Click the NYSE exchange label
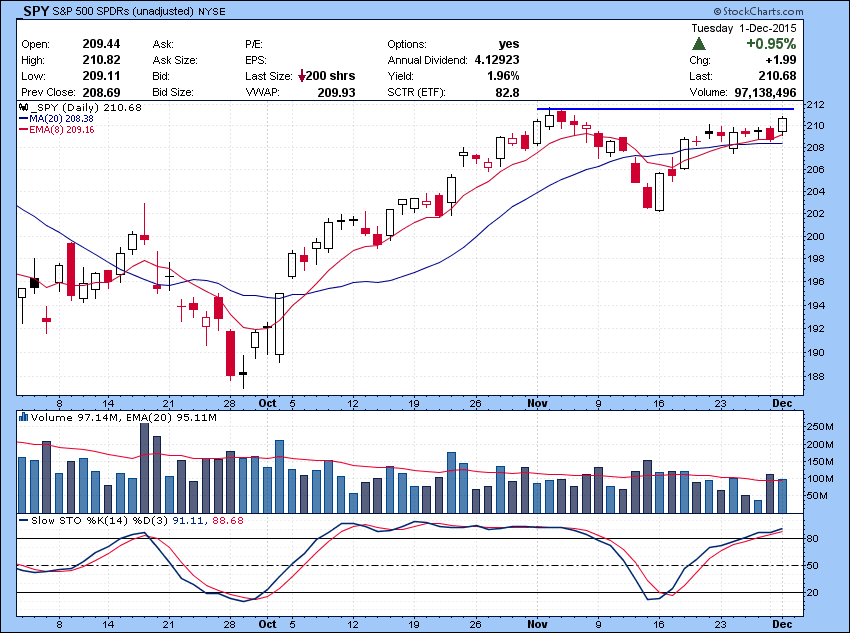 (x=211, y=11)
